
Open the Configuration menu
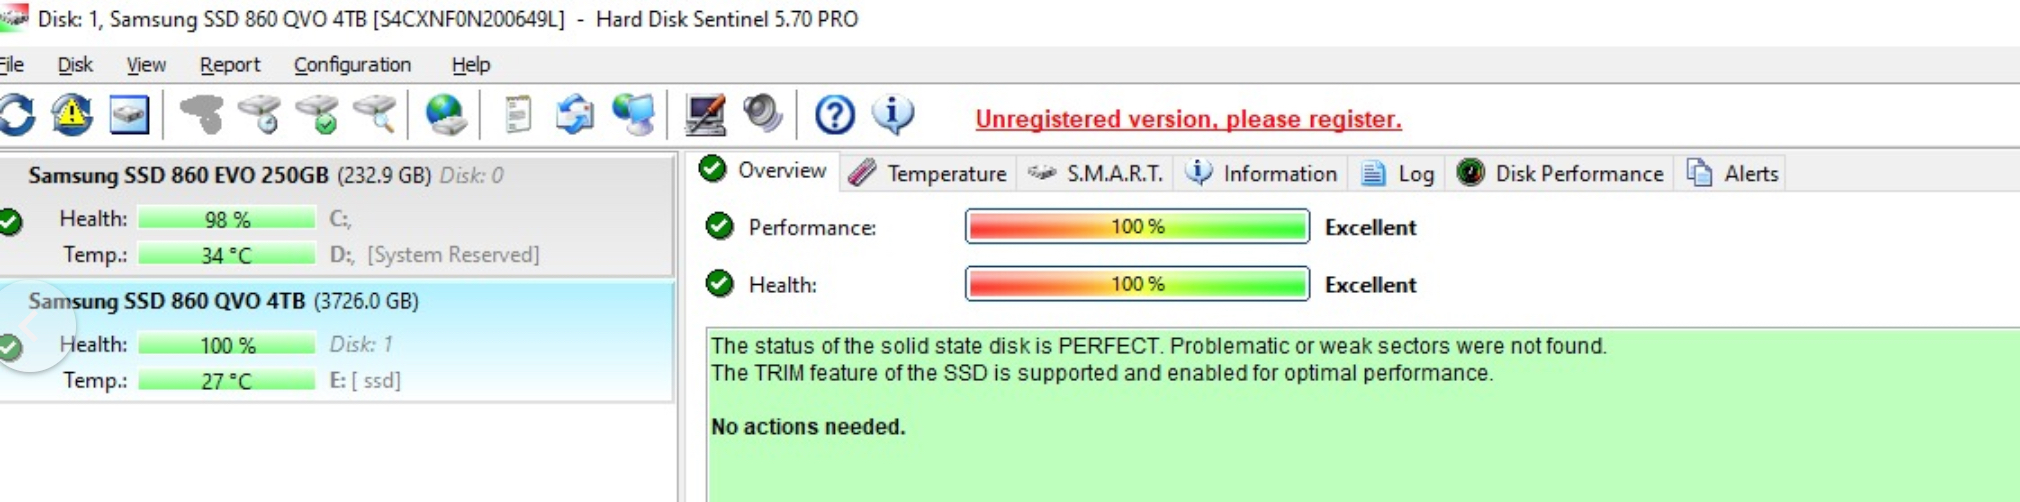point(352,65)
